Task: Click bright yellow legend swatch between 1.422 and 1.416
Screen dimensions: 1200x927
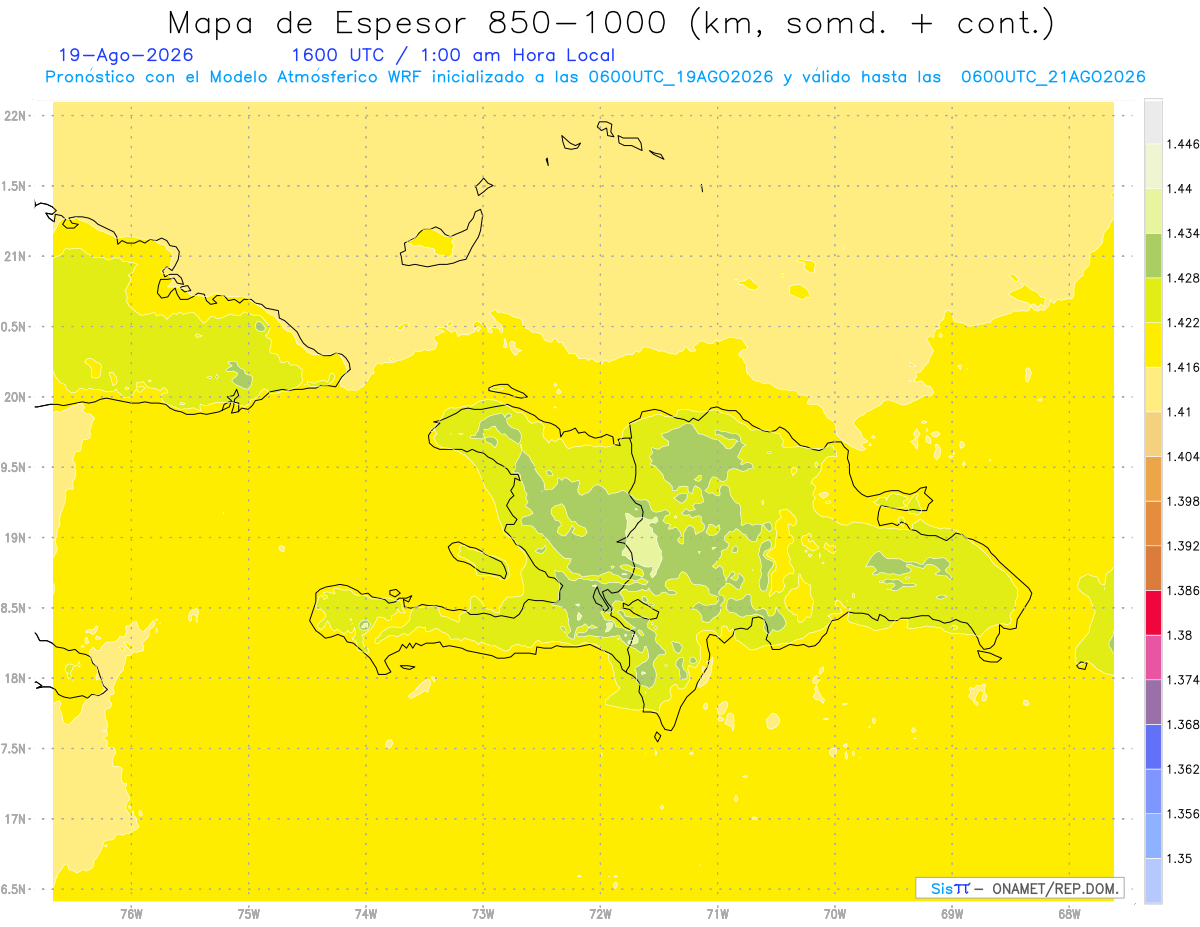Action: [x=1153, y=345]
